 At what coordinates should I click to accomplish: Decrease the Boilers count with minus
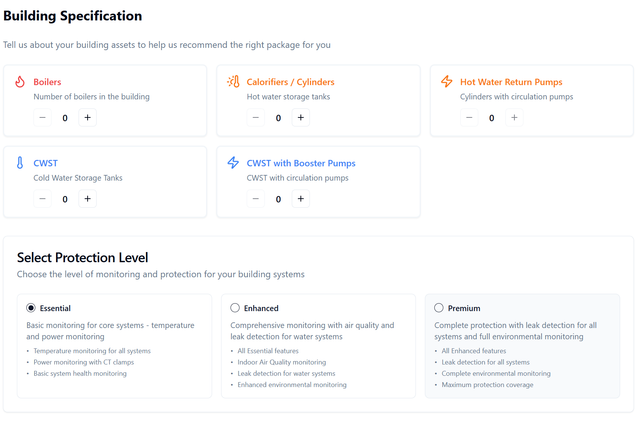pyautogui.click(x=42, y=118)
